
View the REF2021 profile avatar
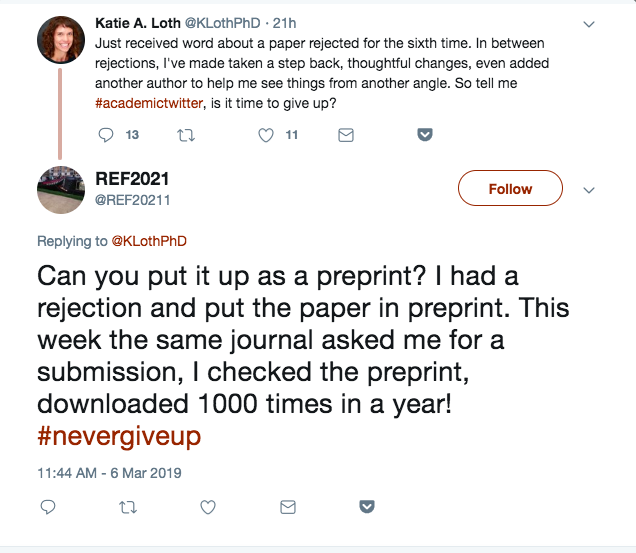coord(61,190)
